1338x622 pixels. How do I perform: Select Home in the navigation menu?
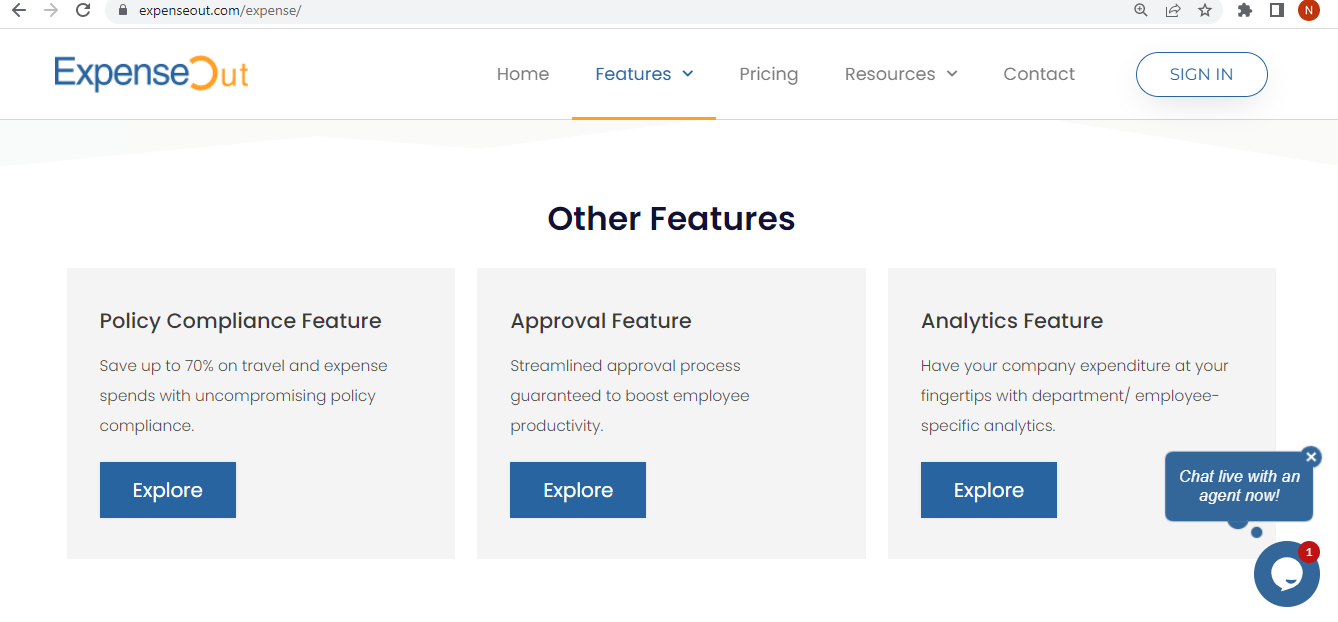[522, 74]
